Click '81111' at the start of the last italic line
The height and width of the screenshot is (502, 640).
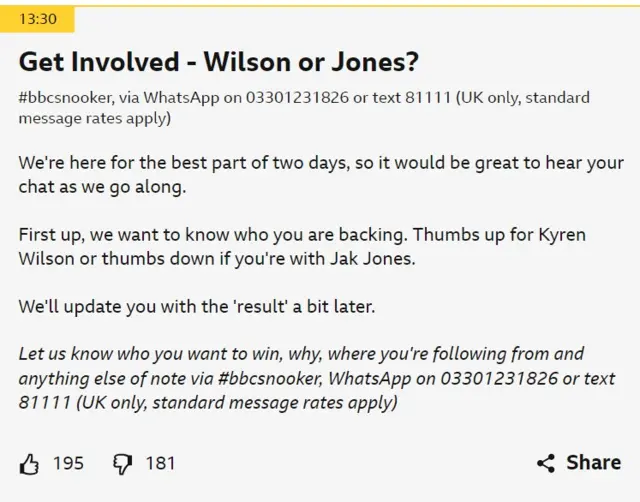click(40, 403)
